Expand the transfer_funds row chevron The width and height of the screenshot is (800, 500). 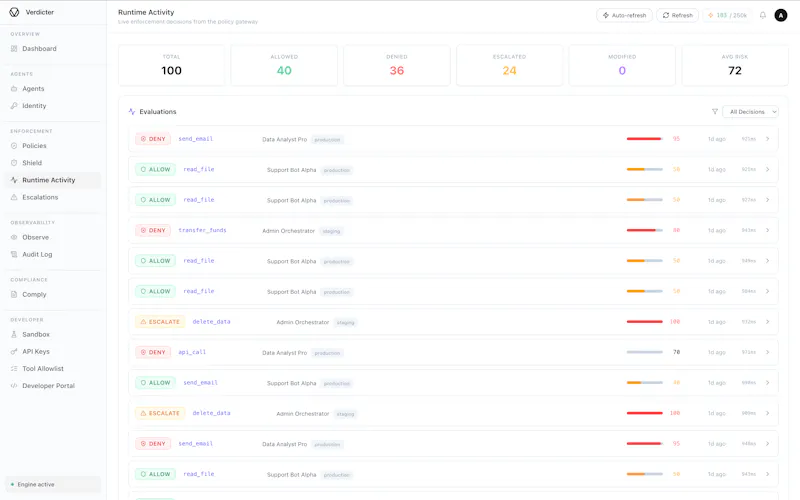[x=767, y=230]
